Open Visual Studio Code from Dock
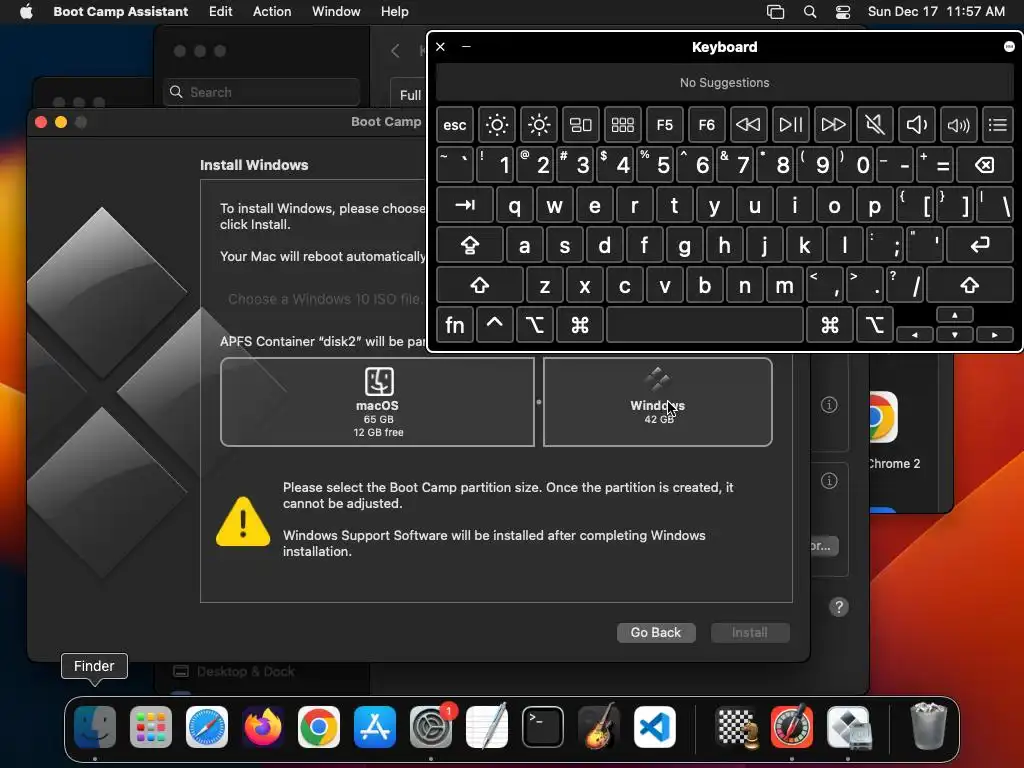Screen dimensions: 1024x768 pyautogui.click(x=654, y=727)
